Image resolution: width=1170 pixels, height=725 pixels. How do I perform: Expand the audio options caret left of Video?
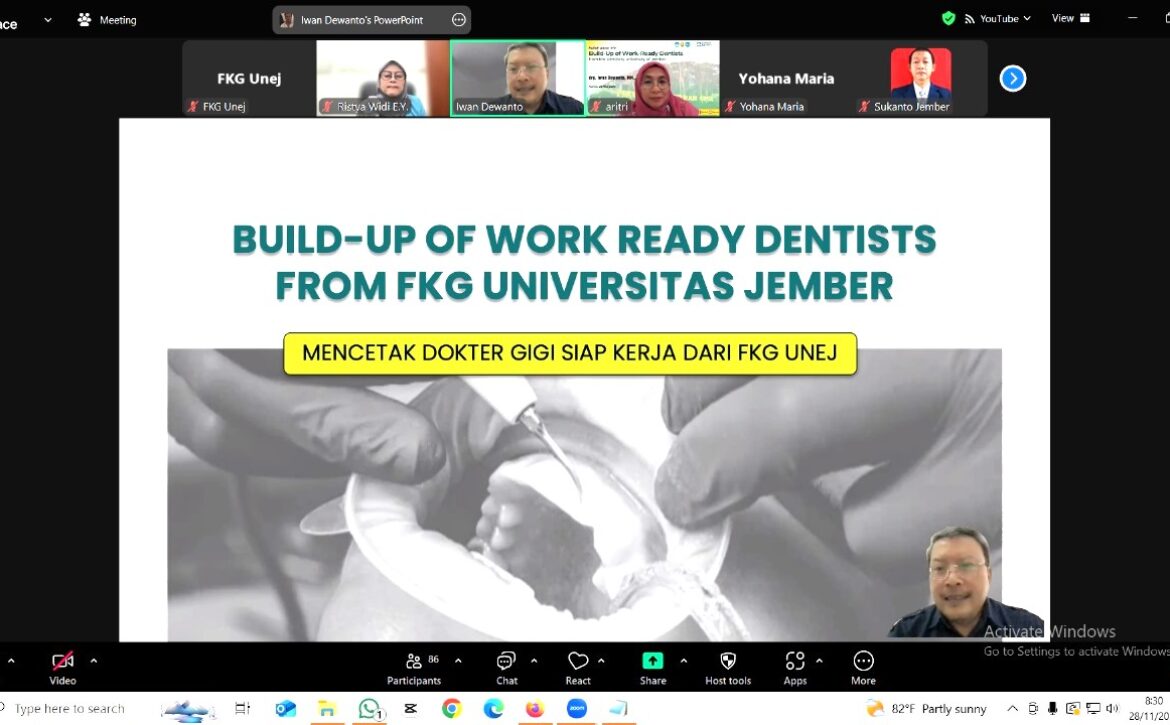pos(10,661)
